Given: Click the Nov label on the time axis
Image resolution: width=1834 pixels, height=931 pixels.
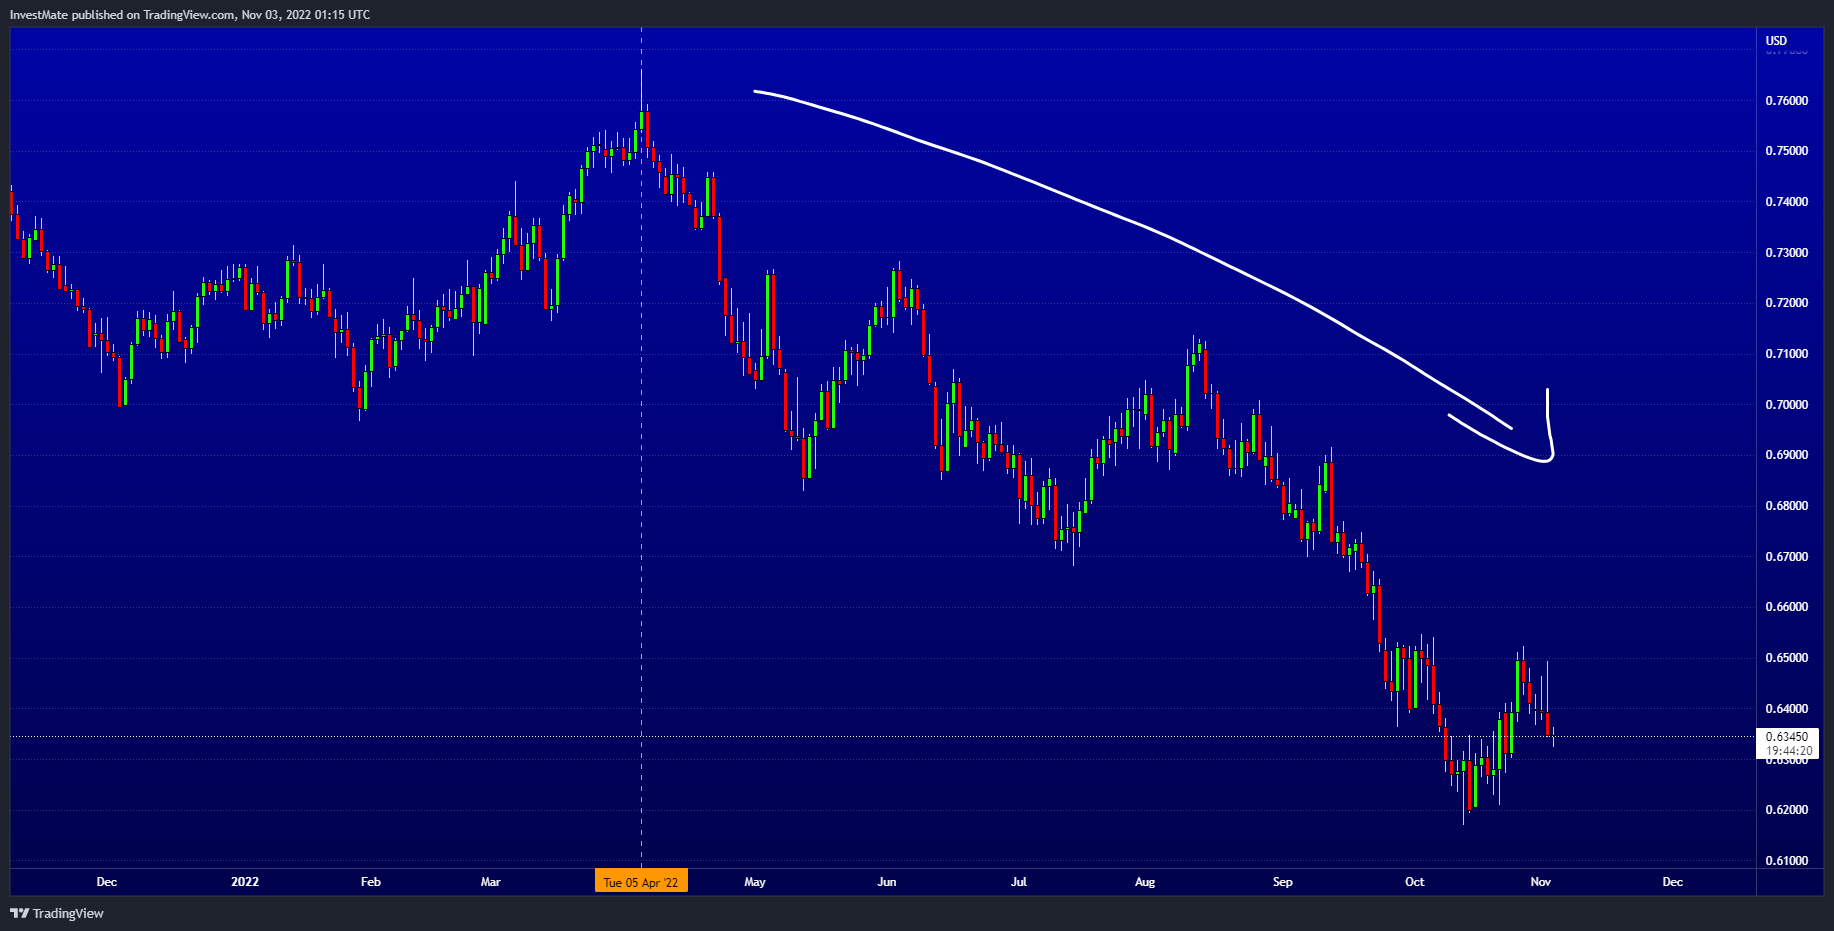Looking at the screenshot, I should point(1541,882).
